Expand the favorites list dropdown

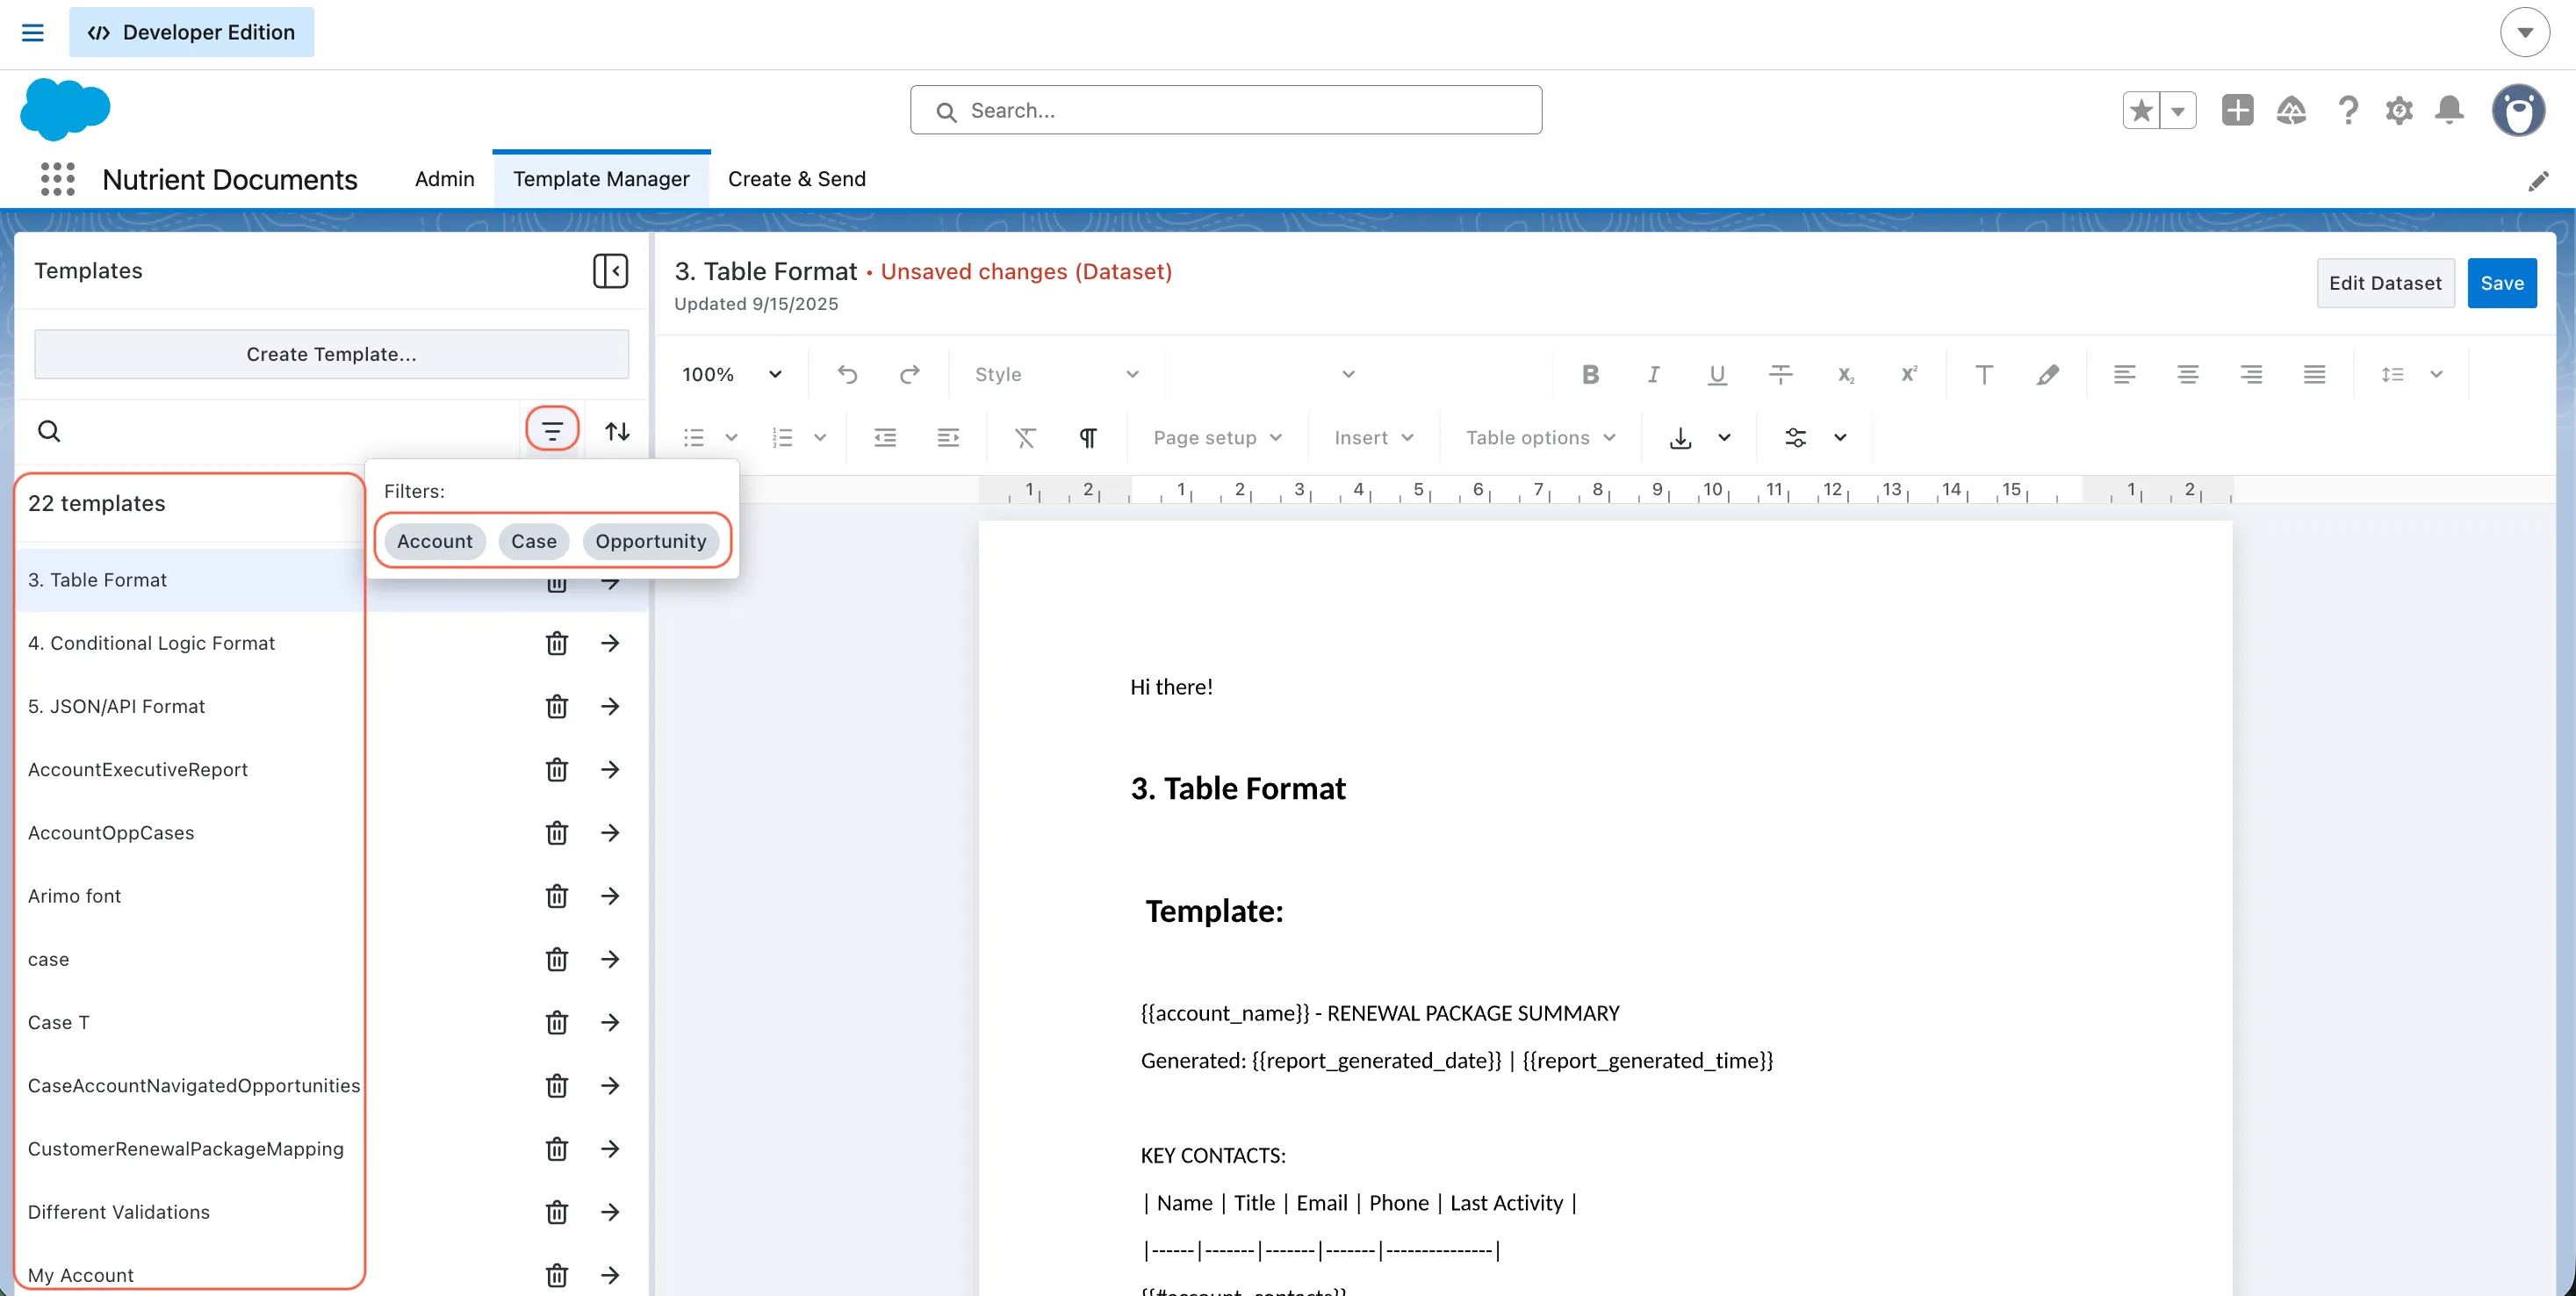pos(2178,110)
